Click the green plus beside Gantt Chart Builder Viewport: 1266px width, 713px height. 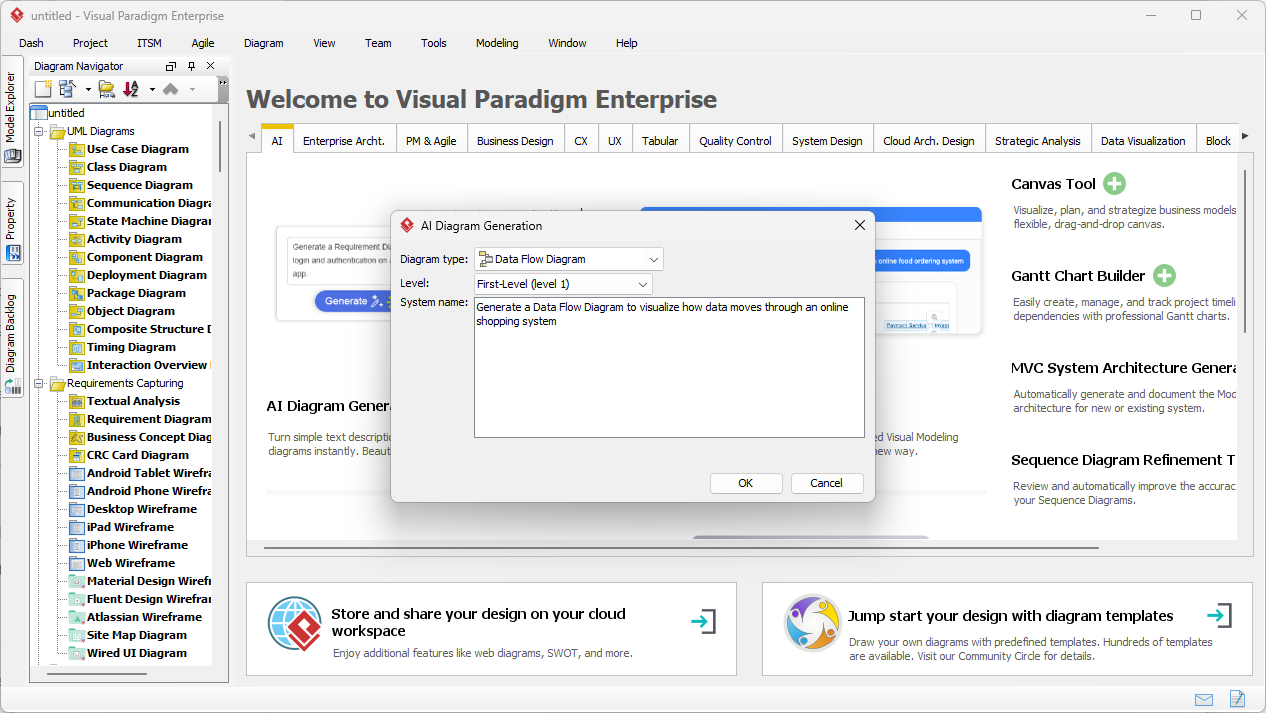(1166, 275)
